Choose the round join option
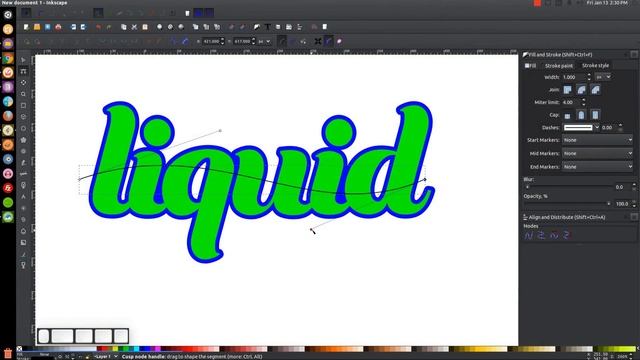The height and width of the screenshot is (360, 640). coord(581,89)
